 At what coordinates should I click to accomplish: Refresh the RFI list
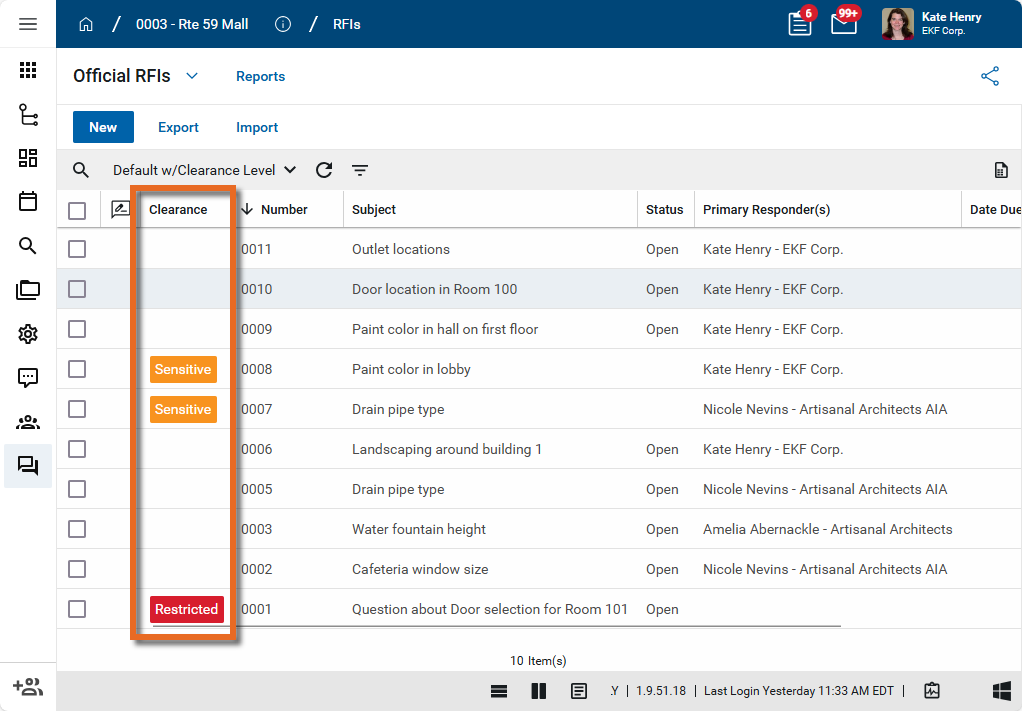pos(324,170)
